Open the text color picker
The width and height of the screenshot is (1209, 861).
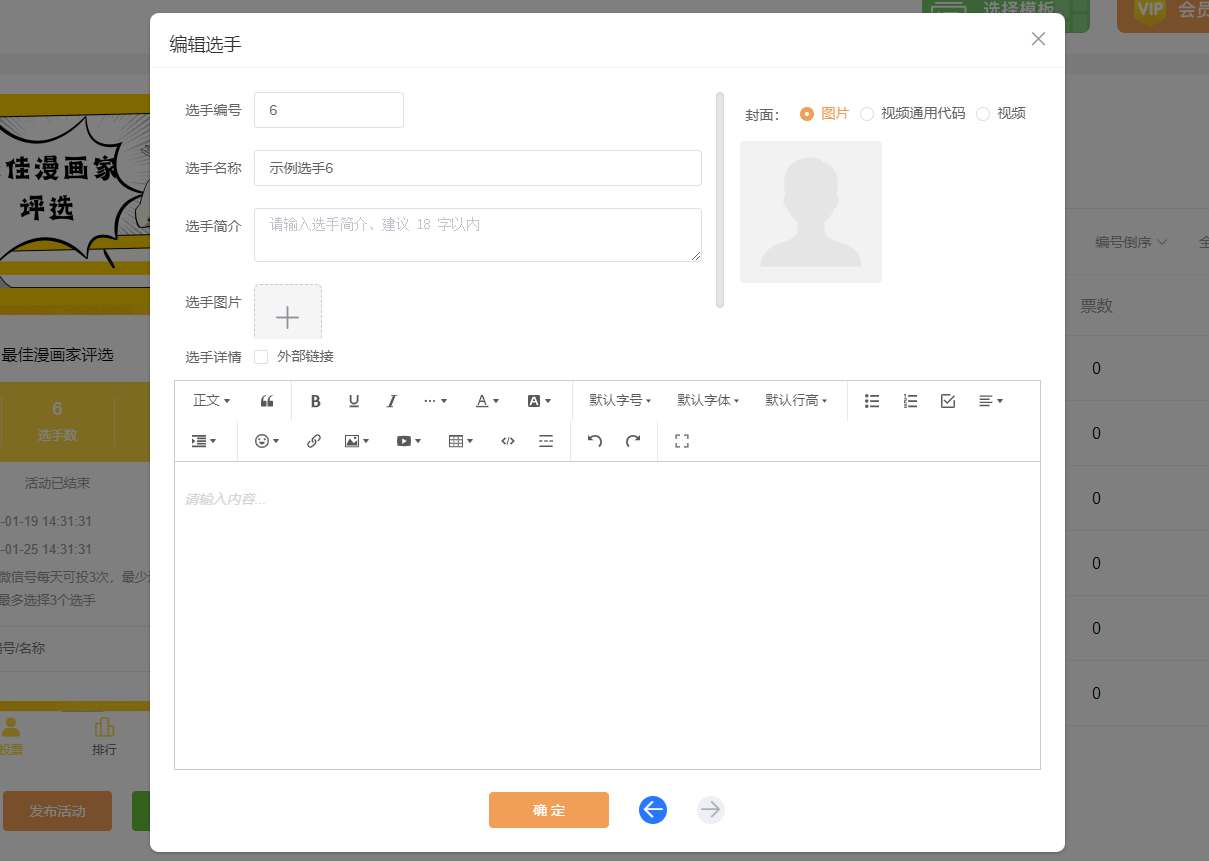[487, 401]
